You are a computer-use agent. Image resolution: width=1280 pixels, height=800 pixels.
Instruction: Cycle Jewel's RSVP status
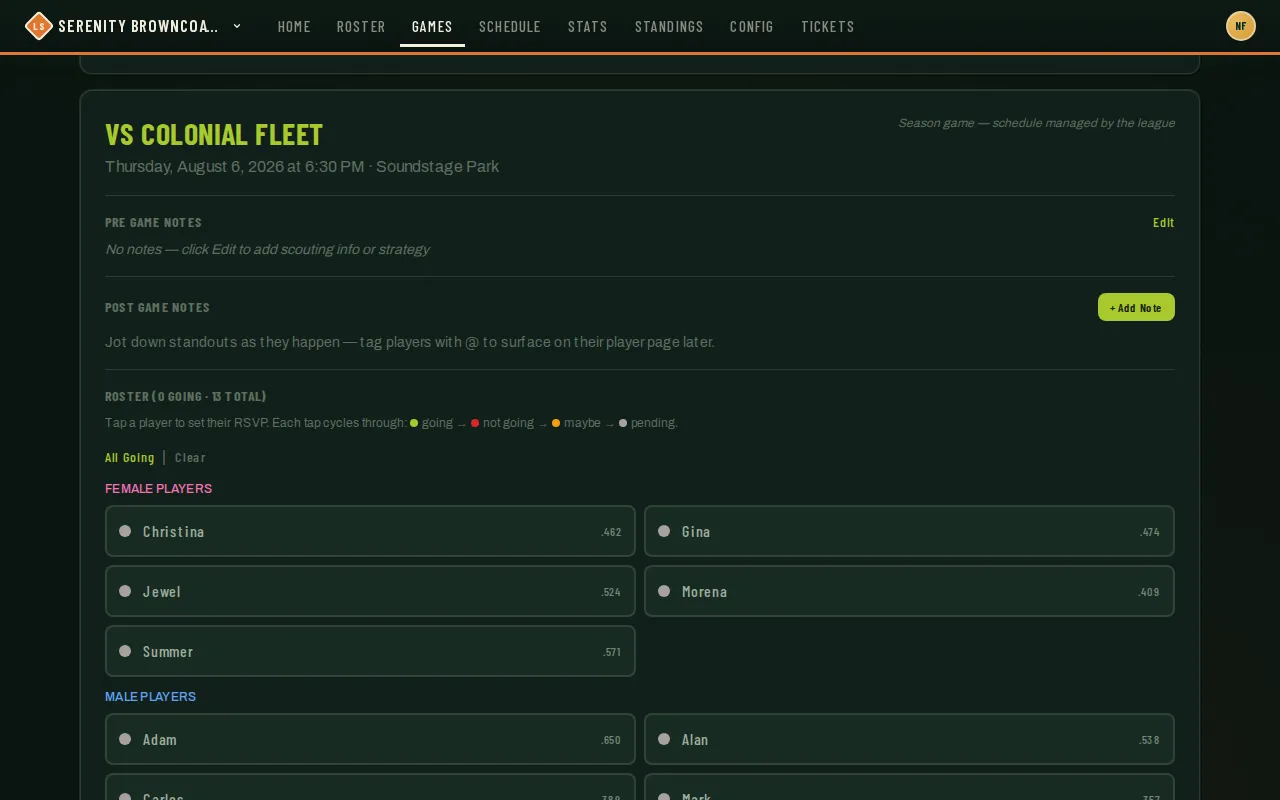(370, 591)
